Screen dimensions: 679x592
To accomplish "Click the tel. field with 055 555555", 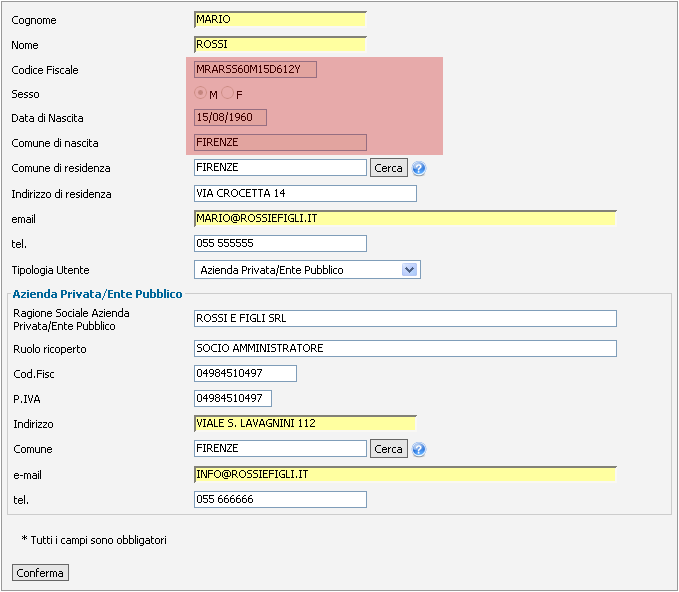I will pyautogui.click(x=280, y=243).
